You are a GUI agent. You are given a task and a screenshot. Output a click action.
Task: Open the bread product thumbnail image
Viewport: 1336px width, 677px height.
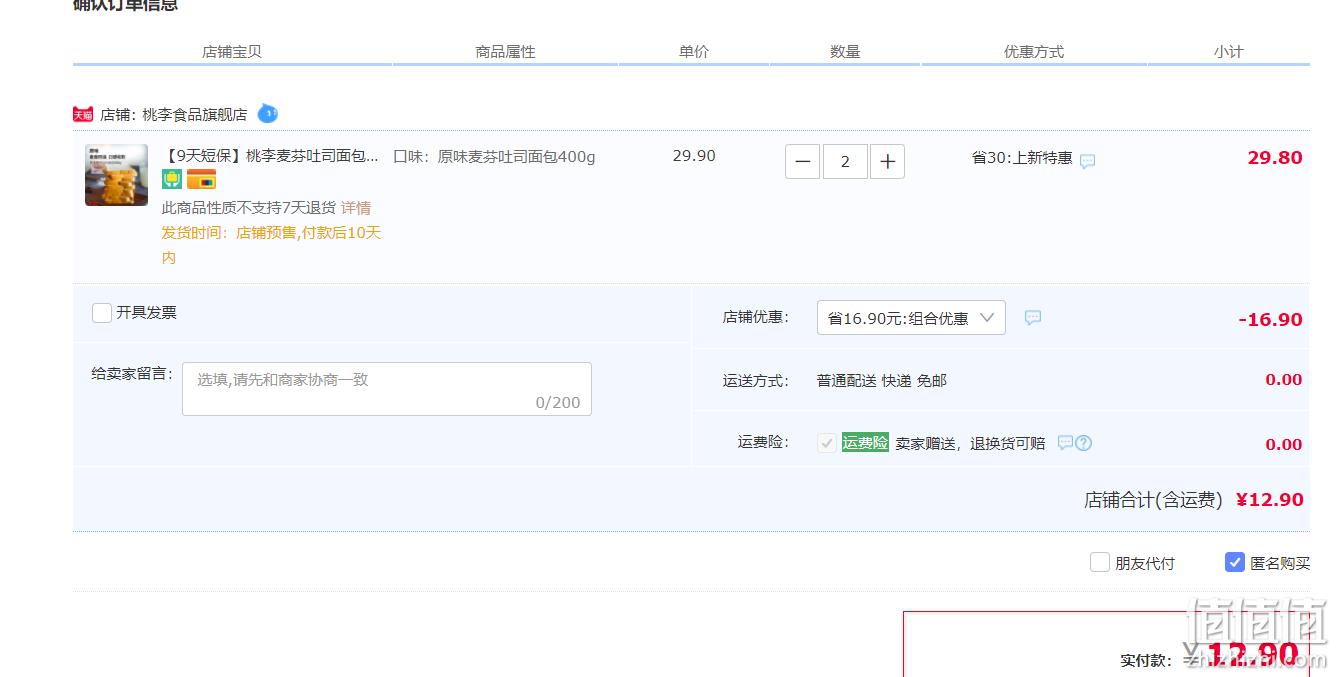click(x=116, y=175)
